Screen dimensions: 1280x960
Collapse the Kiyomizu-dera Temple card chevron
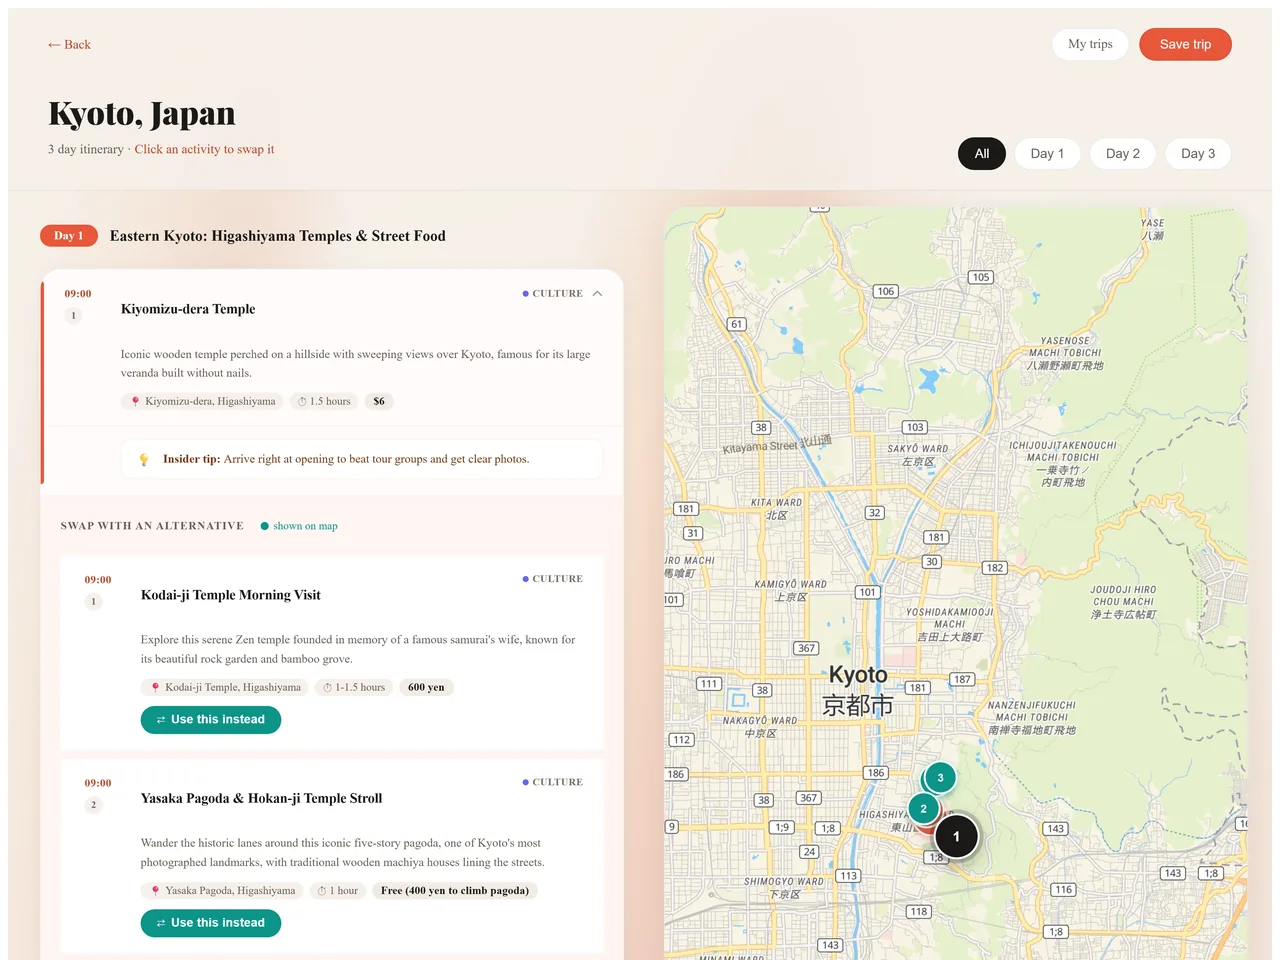pos(597,294)
